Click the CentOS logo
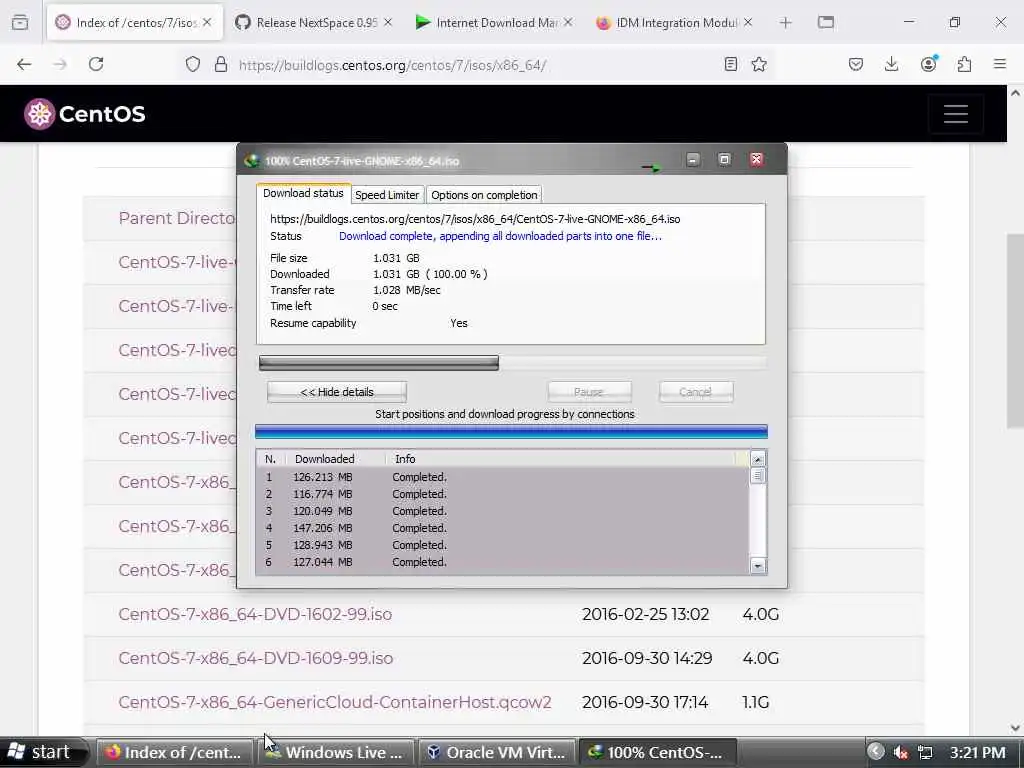This screenshot has width=1024, height=768. 85,114
